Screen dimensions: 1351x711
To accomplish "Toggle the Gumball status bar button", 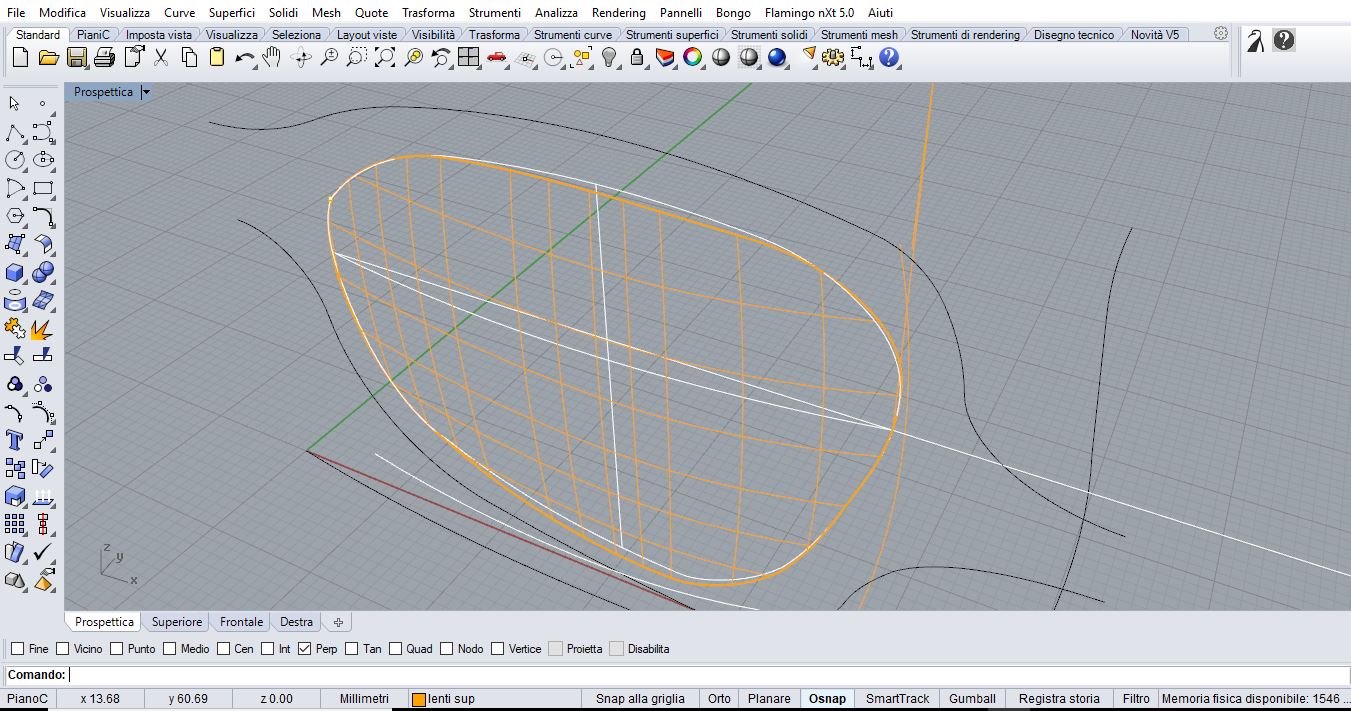I will tap(971, 699).
